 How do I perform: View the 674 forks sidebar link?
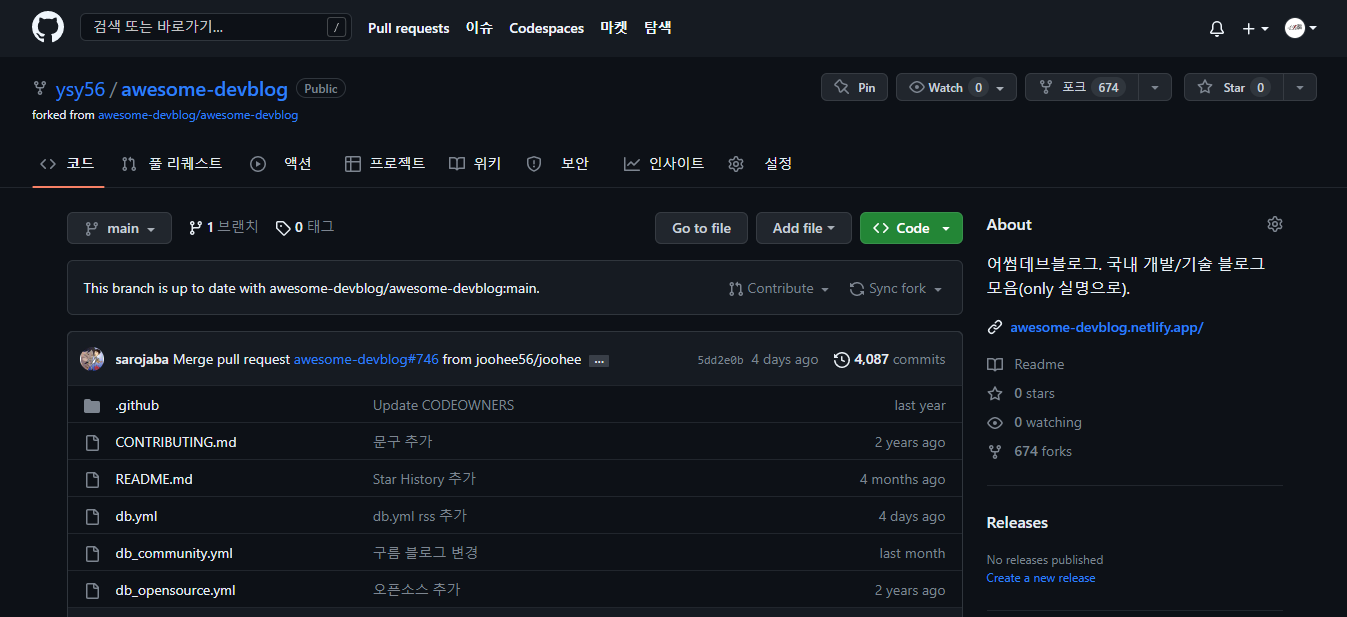(x=1030, y=452)
